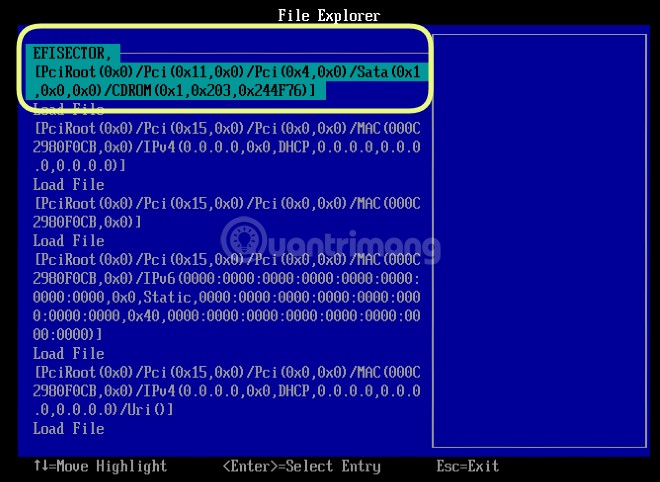
Task: Click the Esc=Exit hint
Action: [467, 466]
